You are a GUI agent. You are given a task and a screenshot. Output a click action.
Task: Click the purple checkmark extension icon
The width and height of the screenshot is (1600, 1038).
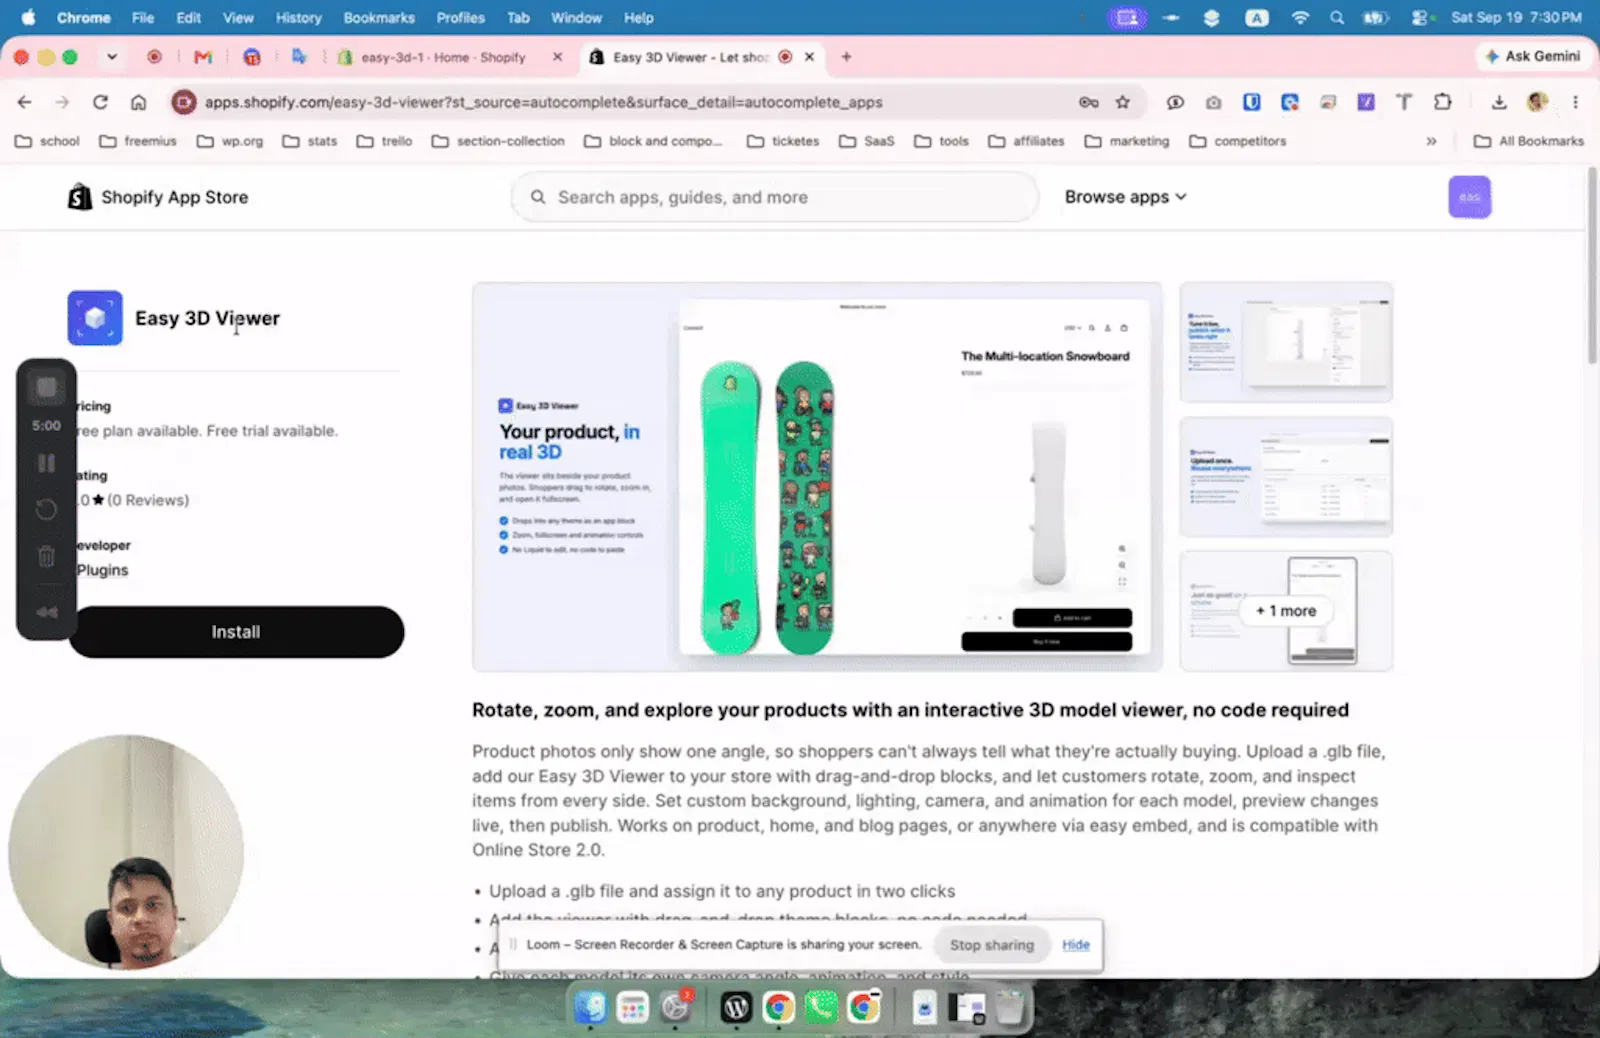pos(1366,102)
